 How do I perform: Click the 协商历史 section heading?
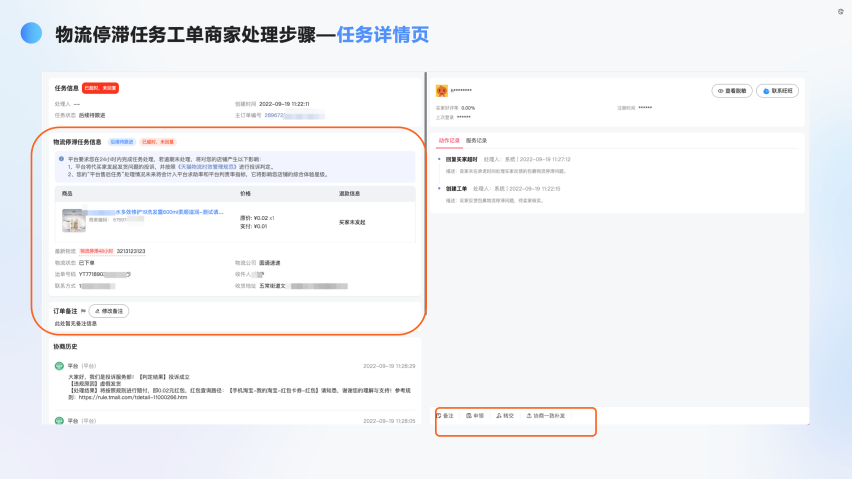[65, 346]
